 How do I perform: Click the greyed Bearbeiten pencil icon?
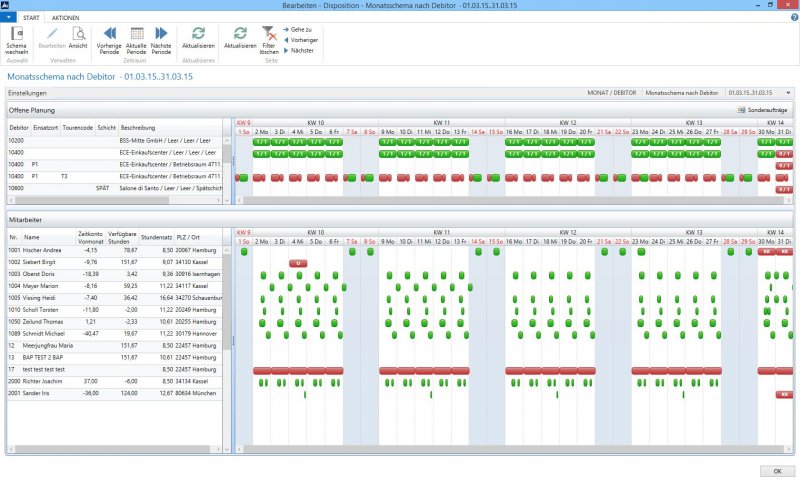pyautogui.click(x=52, y=34)
